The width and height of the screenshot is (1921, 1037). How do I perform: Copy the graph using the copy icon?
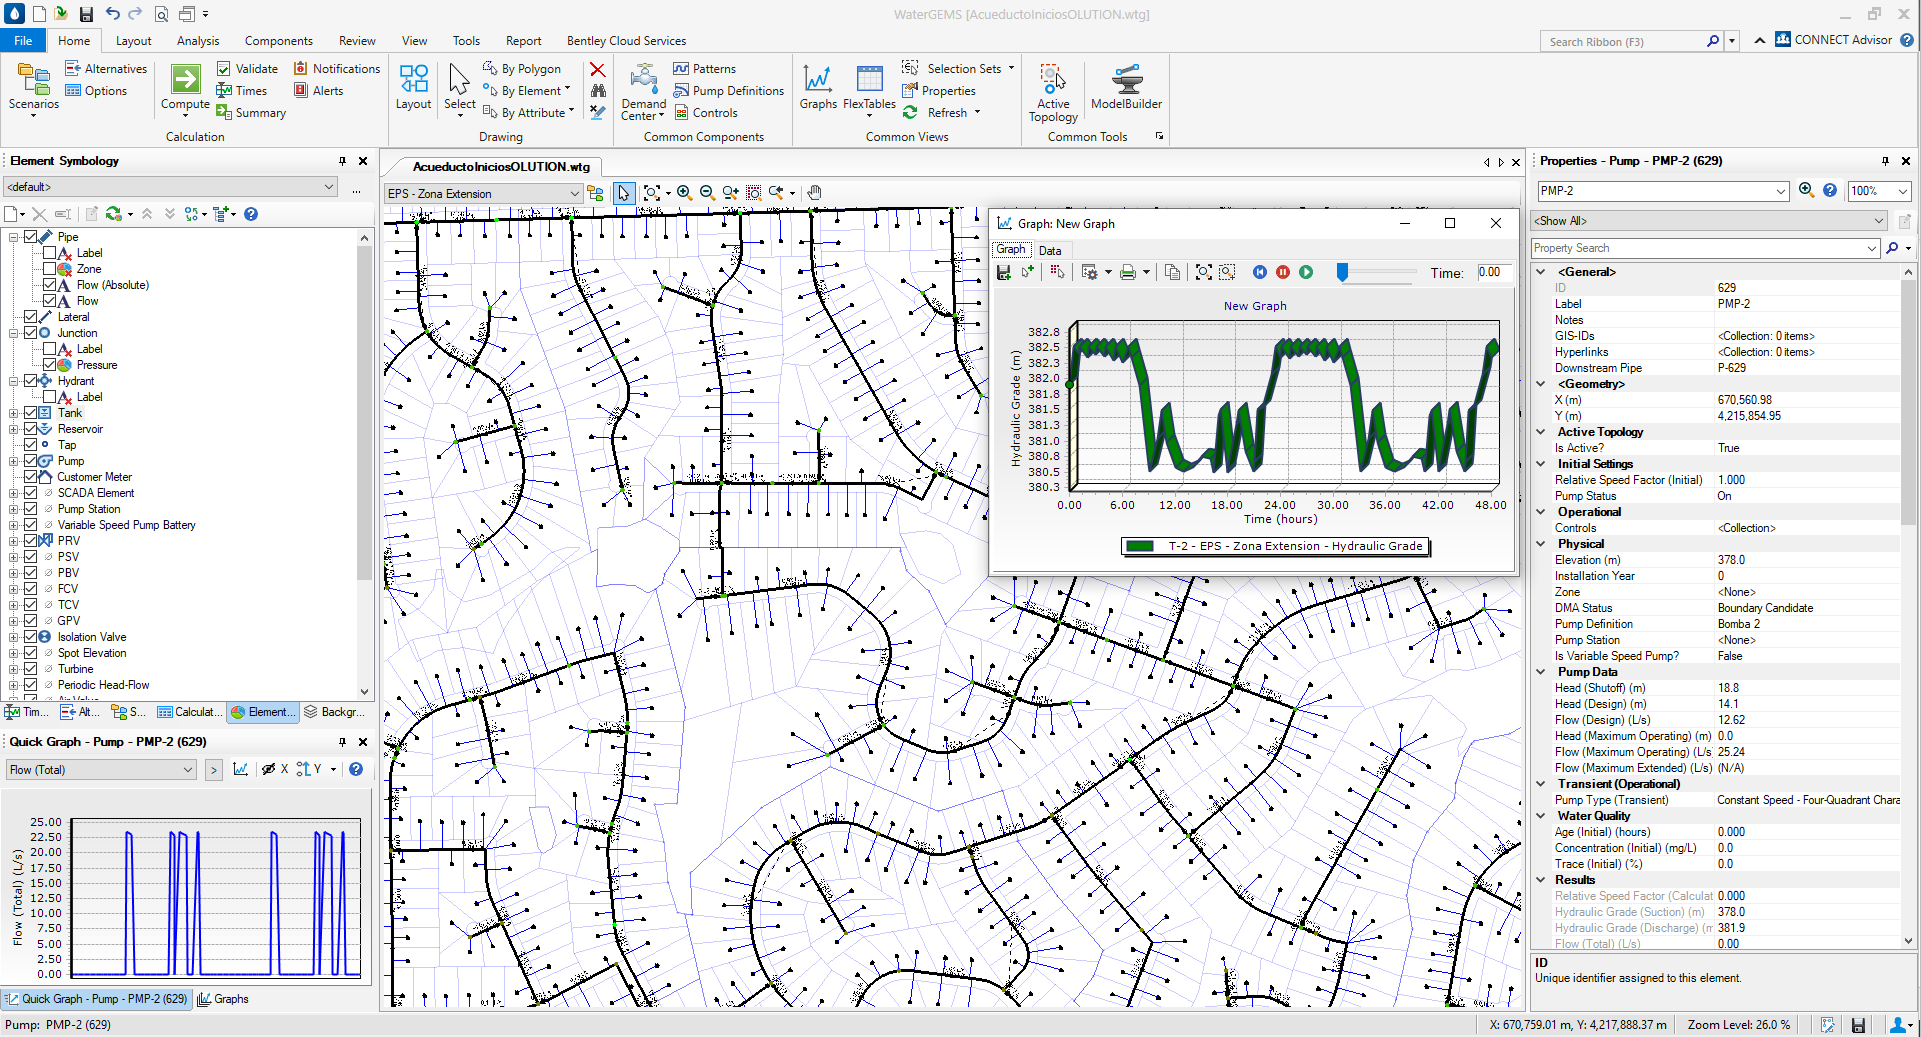pyautogui.click(x=1173, y=272)
